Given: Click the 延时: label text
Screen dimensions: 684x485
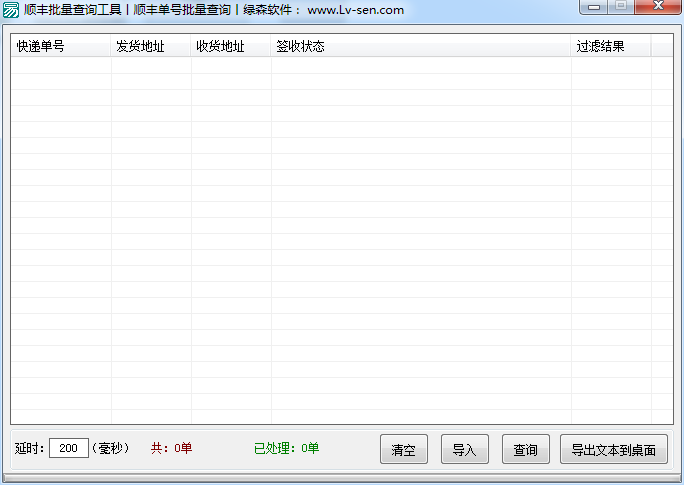Looking at the screenshot, I should coord(30,448).
